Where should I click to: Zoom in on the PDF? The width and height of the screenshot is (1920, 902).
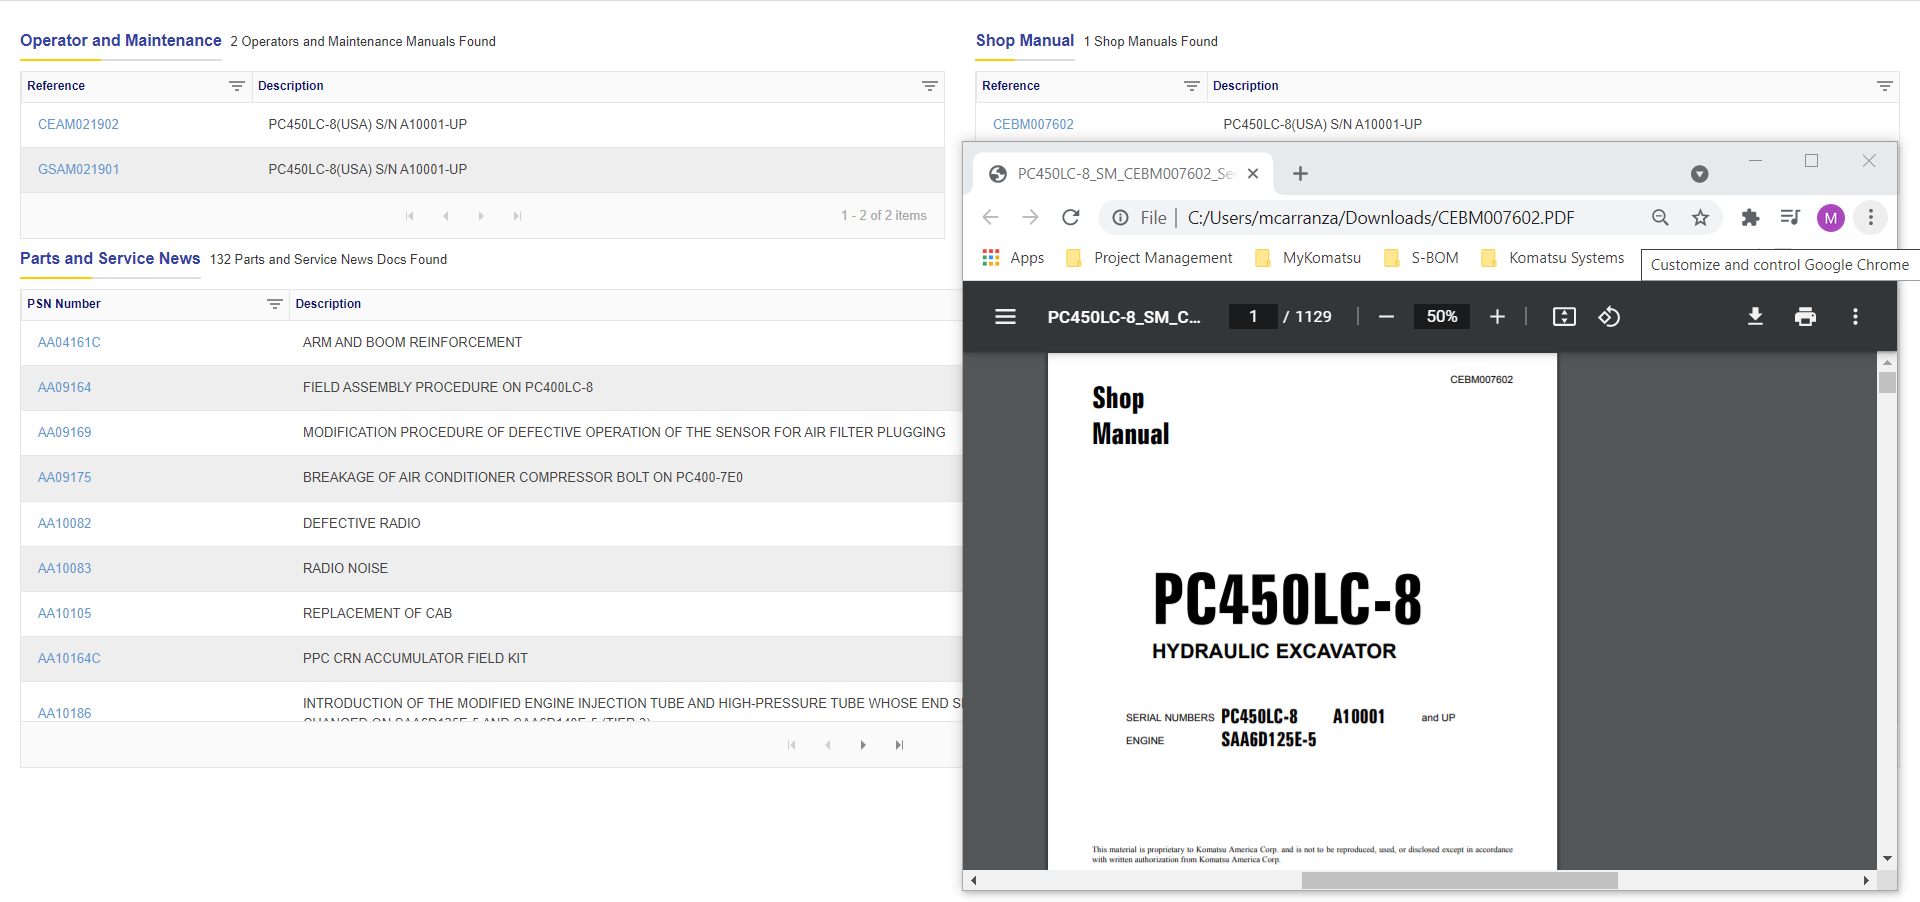pos(1497,317)
